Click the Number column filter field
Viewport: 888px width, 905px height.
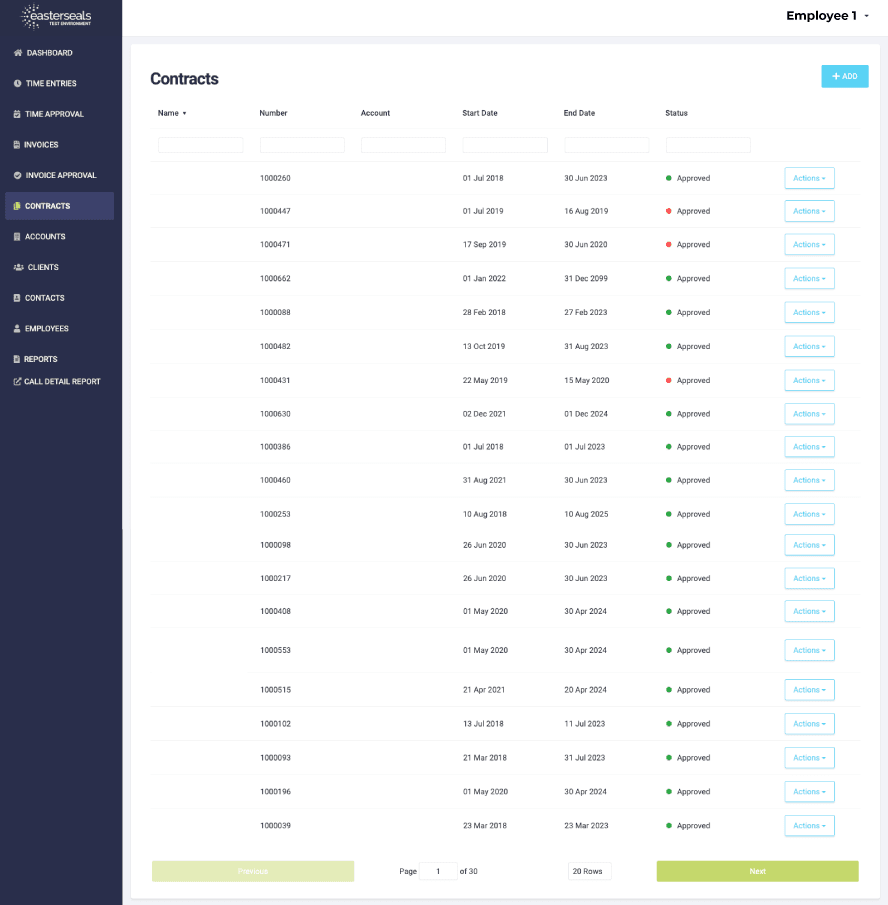click(x=302, y=145)
